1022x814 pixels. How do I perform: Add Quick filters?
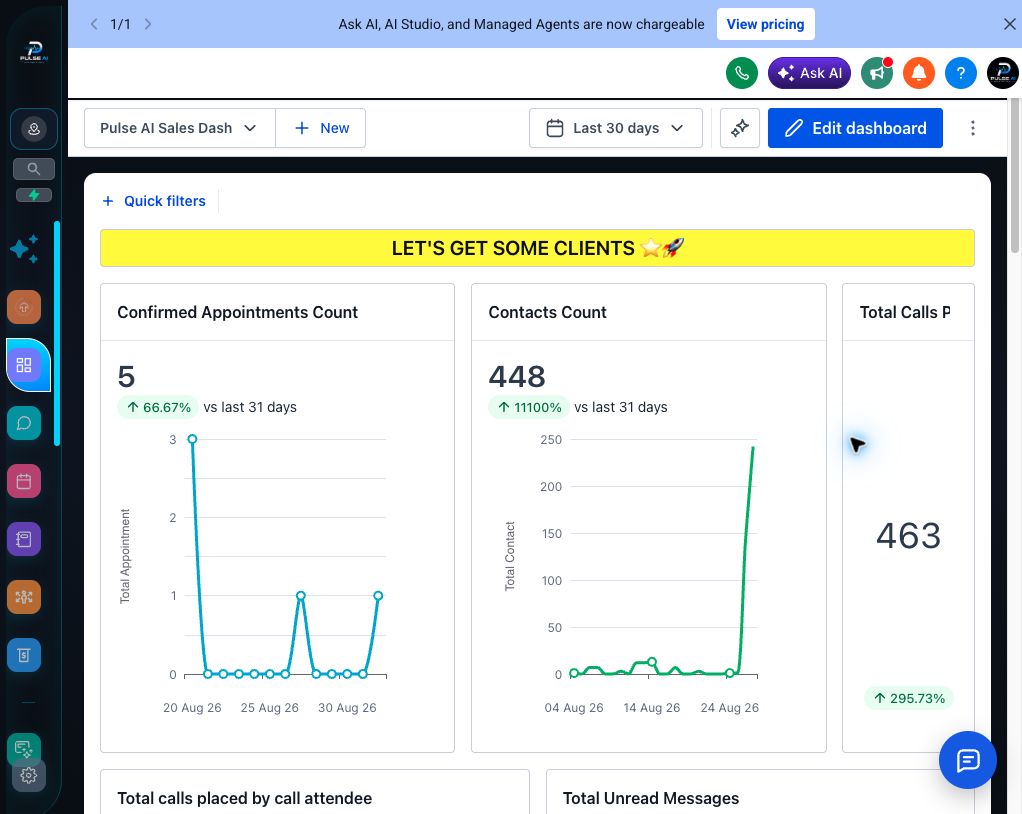154,201
